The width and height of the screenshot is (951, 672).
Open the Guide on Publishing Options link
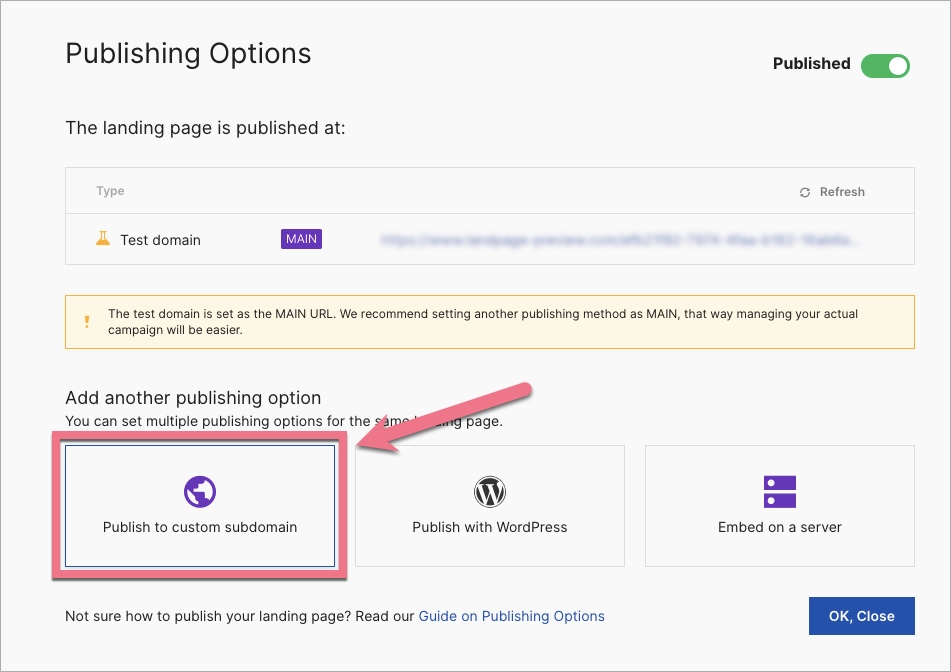pos(511,616)
